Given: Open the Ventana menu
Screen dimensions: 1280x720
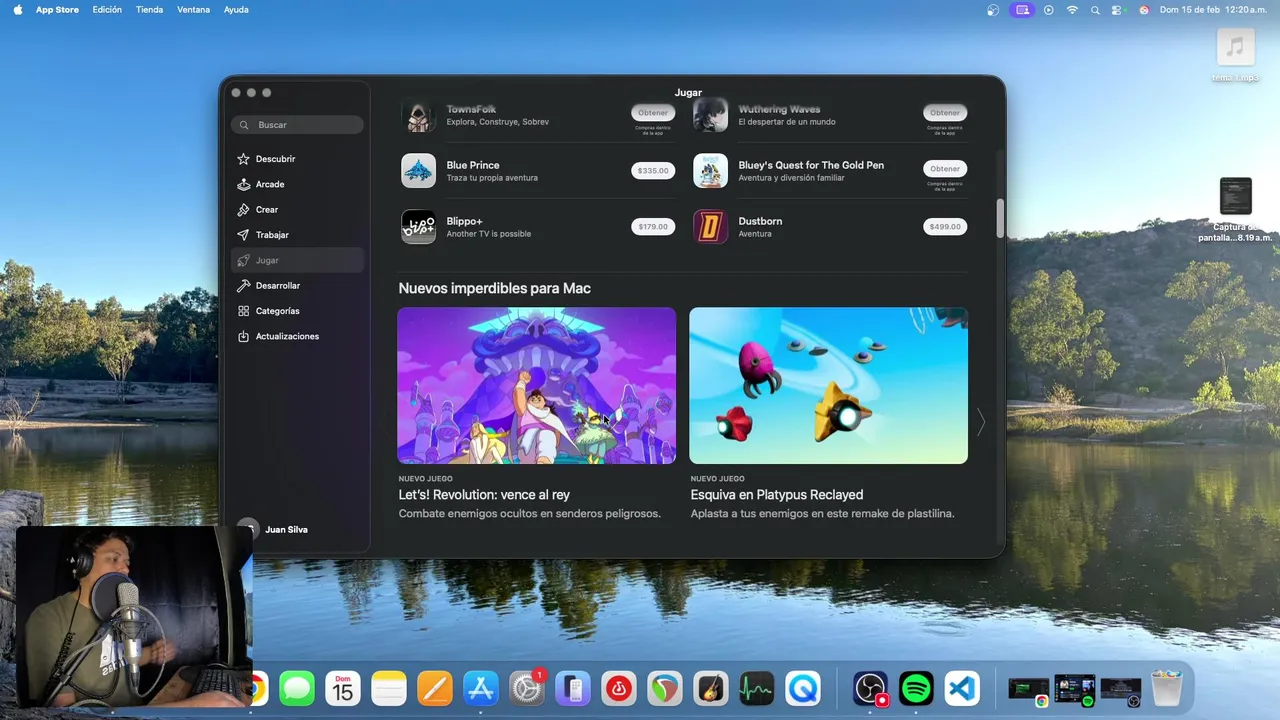Looking at the screenshot, I should 193,10.
